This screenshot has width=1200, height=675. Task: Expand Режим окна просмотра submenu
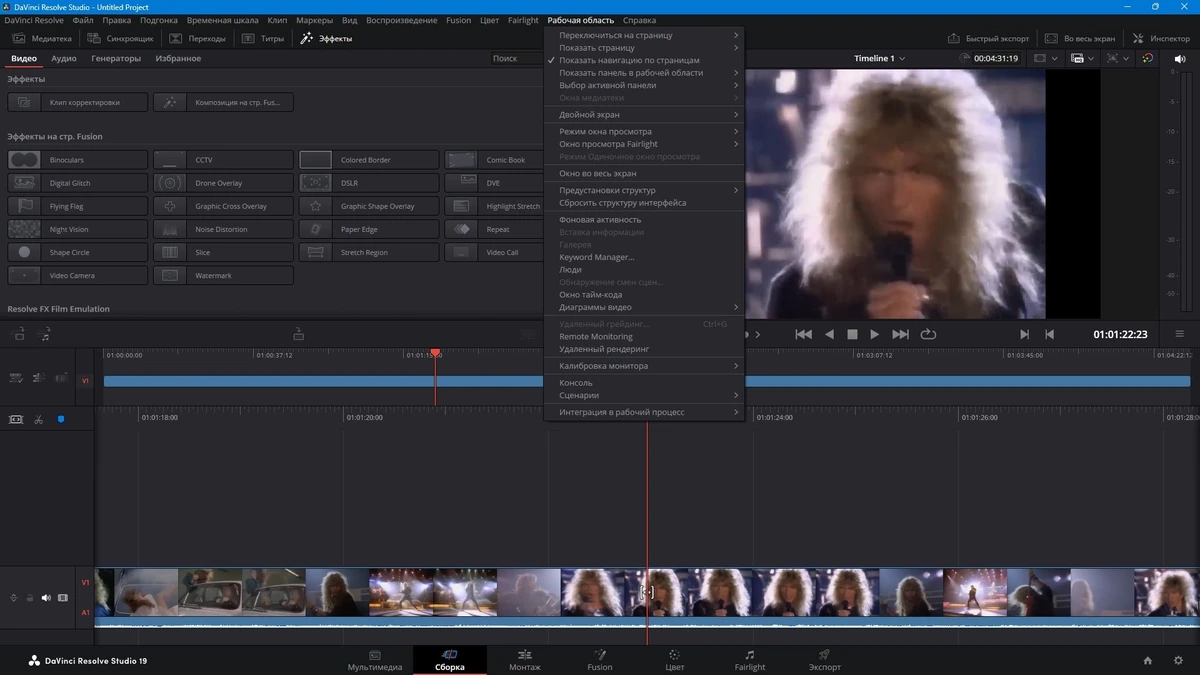coord(643,132)
